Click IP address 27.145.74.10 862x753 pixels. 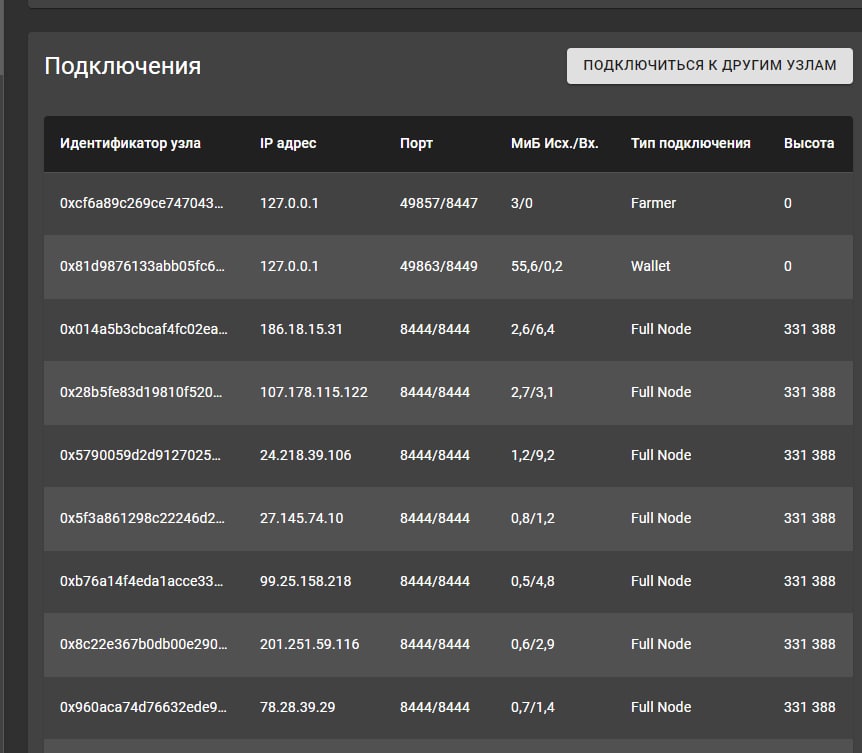pos(301,518)
